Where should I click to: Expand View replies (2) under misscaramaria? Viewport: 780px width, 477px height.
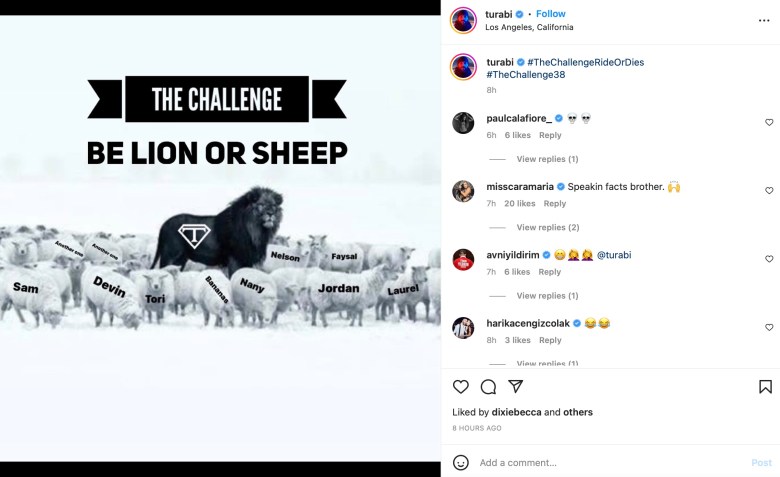point(548,227)
